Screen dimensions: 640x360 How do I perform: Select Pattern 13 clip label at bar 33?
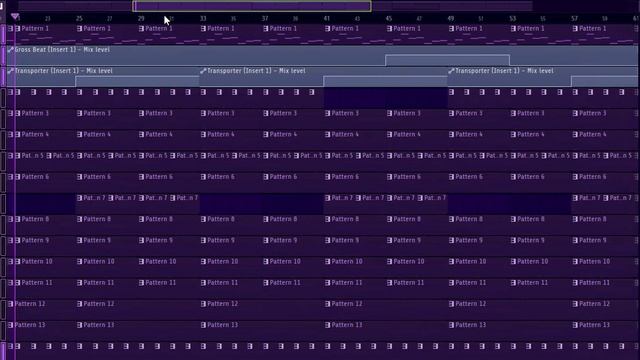click(x=222, y=325)
